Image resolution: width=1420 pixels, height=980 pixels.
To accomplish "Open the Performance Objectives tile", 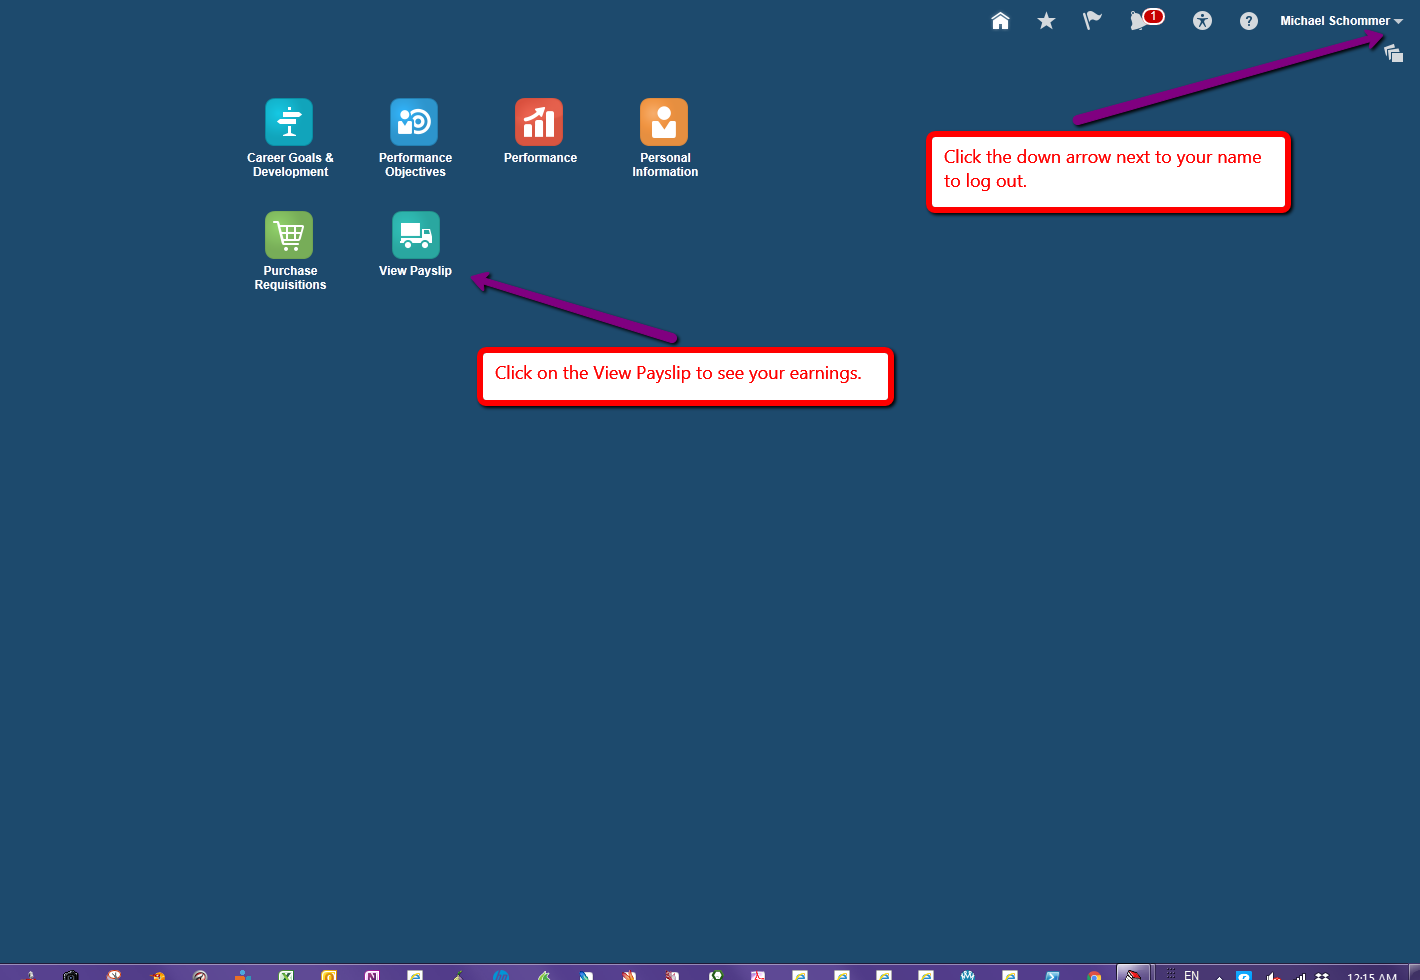I will pos(414,122).
